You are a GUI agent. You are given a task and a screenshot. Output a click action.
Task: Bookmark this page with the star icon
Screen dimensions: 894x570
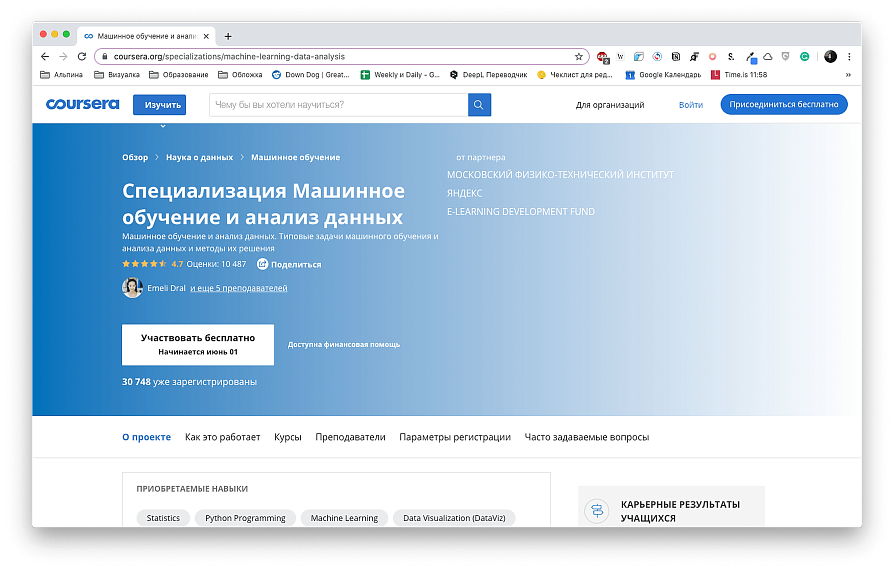pos(579,56)
